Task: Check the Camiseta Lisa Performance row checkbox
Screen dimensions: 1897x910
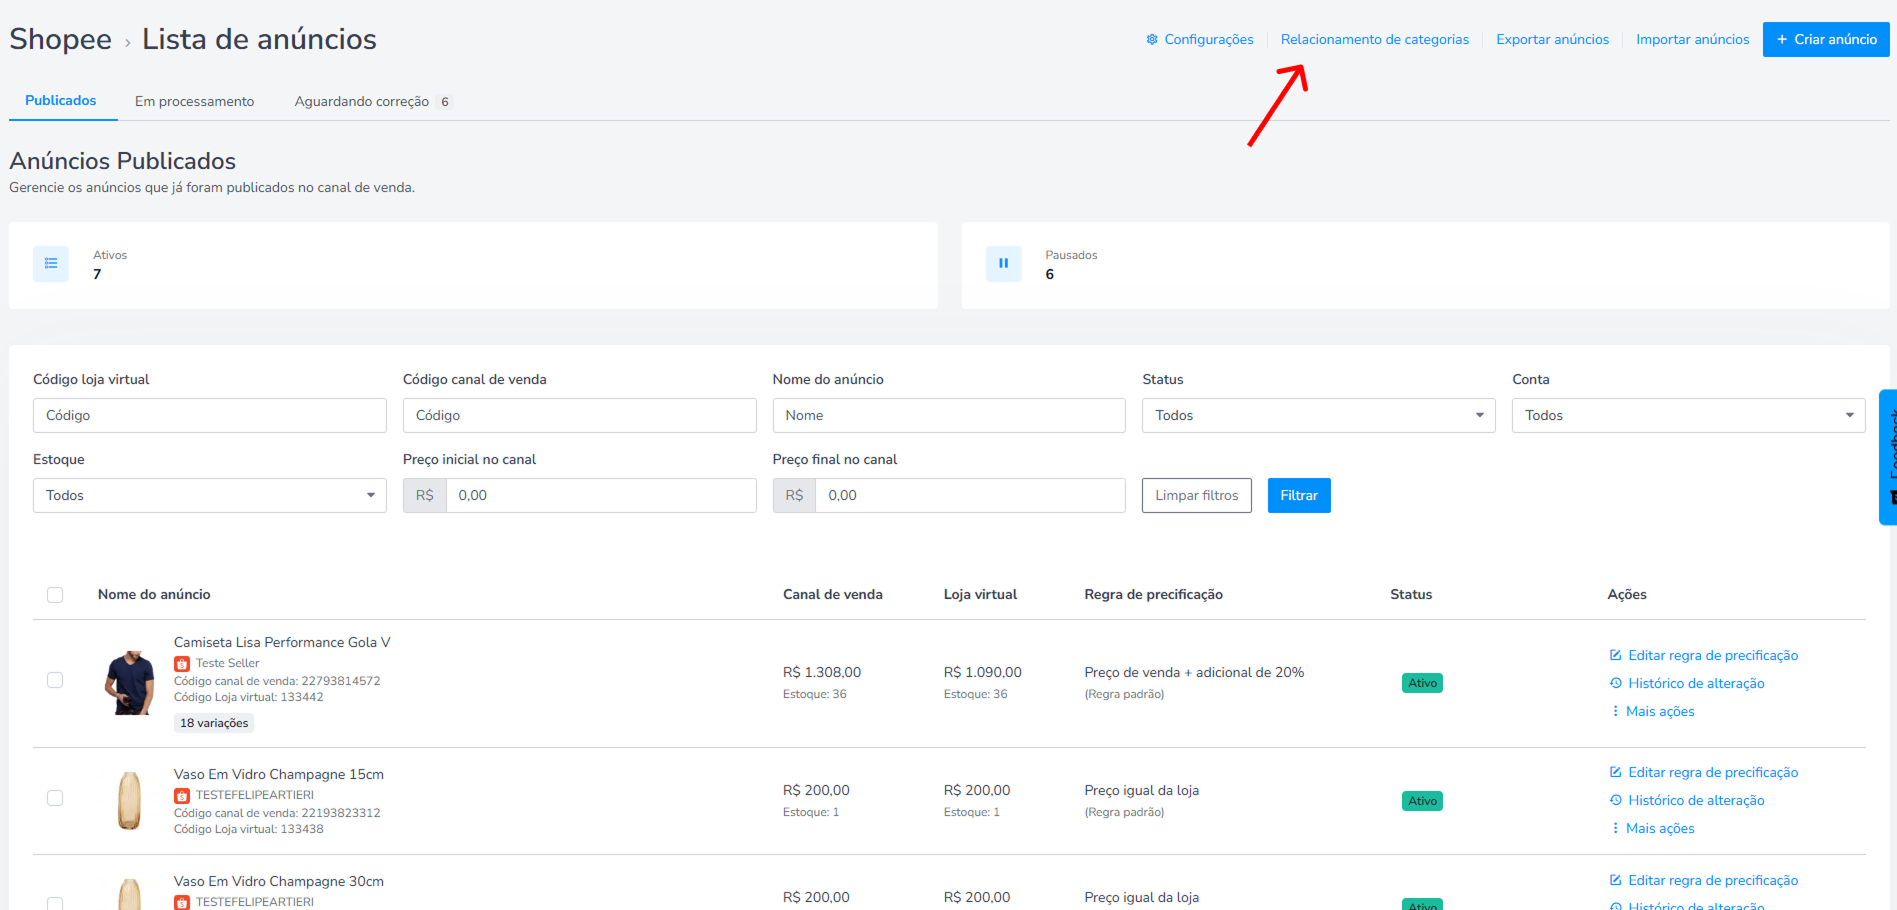Action: (55, 680)
